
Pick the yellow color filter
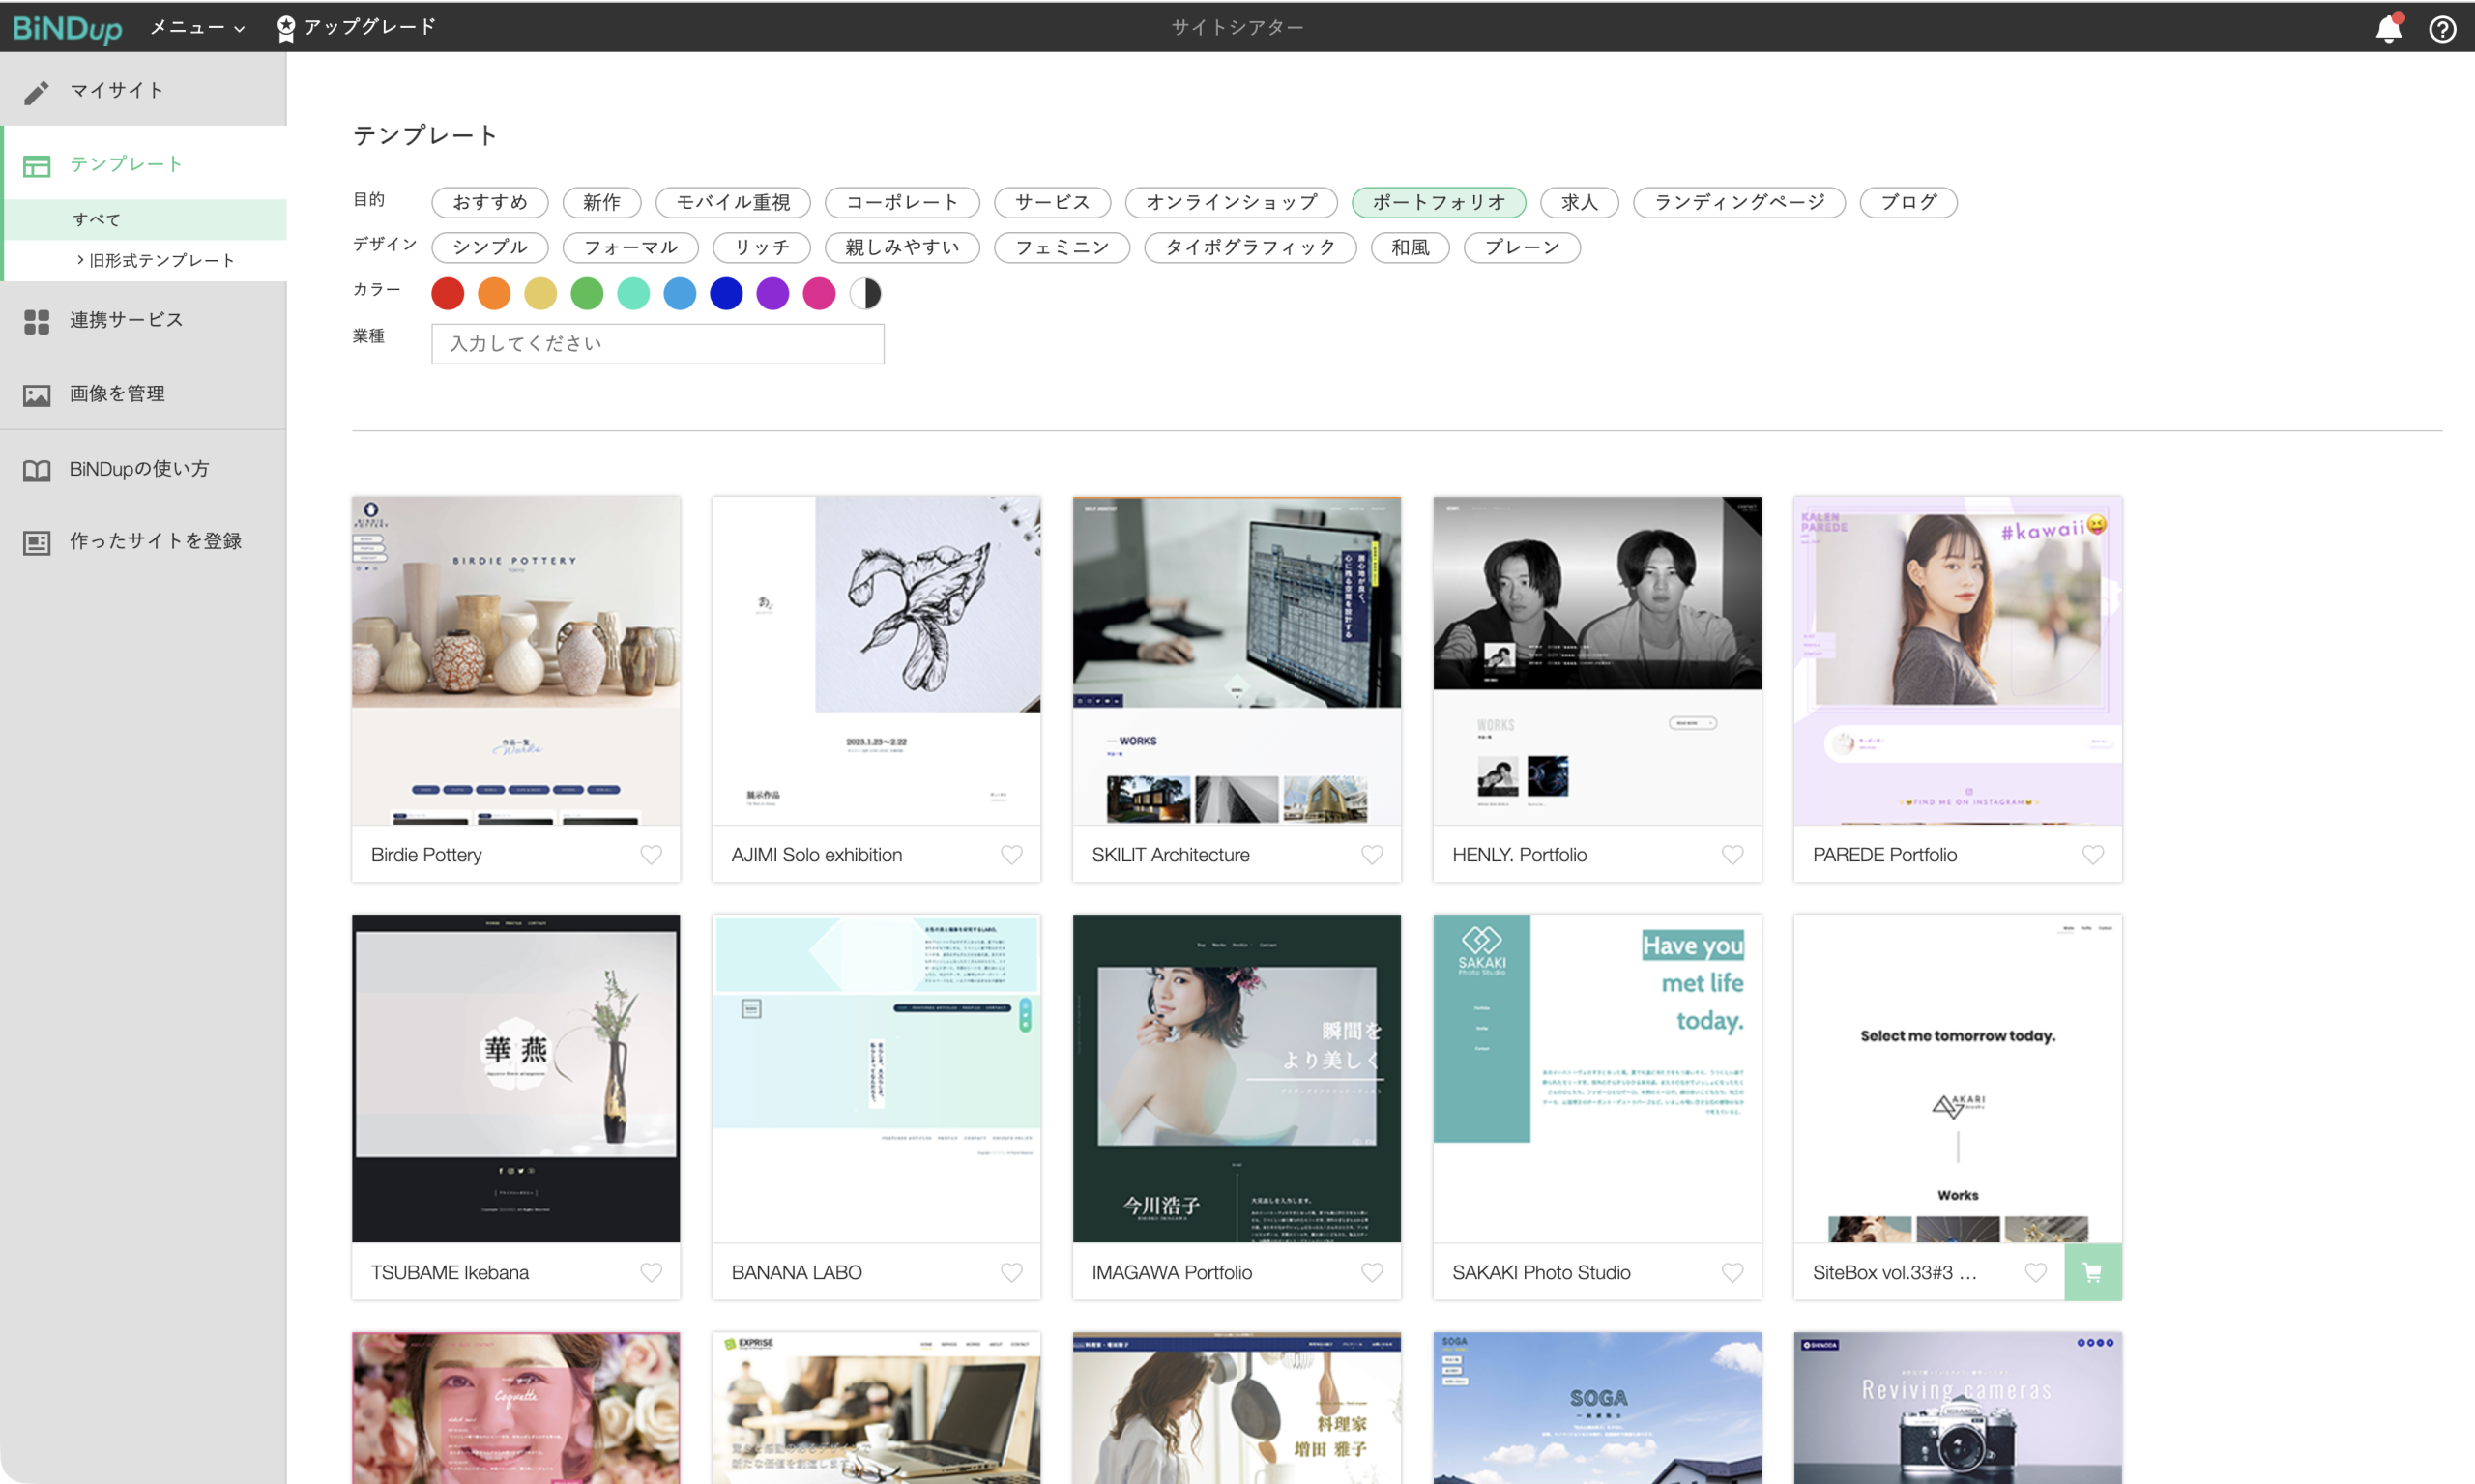pyautogui.click(x=541, y=293)
